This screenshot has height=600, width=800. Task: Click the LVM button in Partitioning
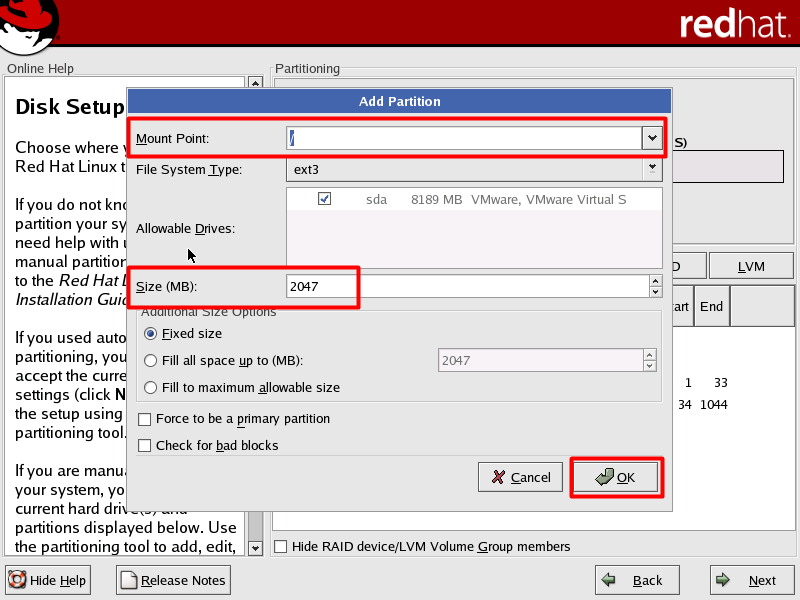(x=751, y=266)
